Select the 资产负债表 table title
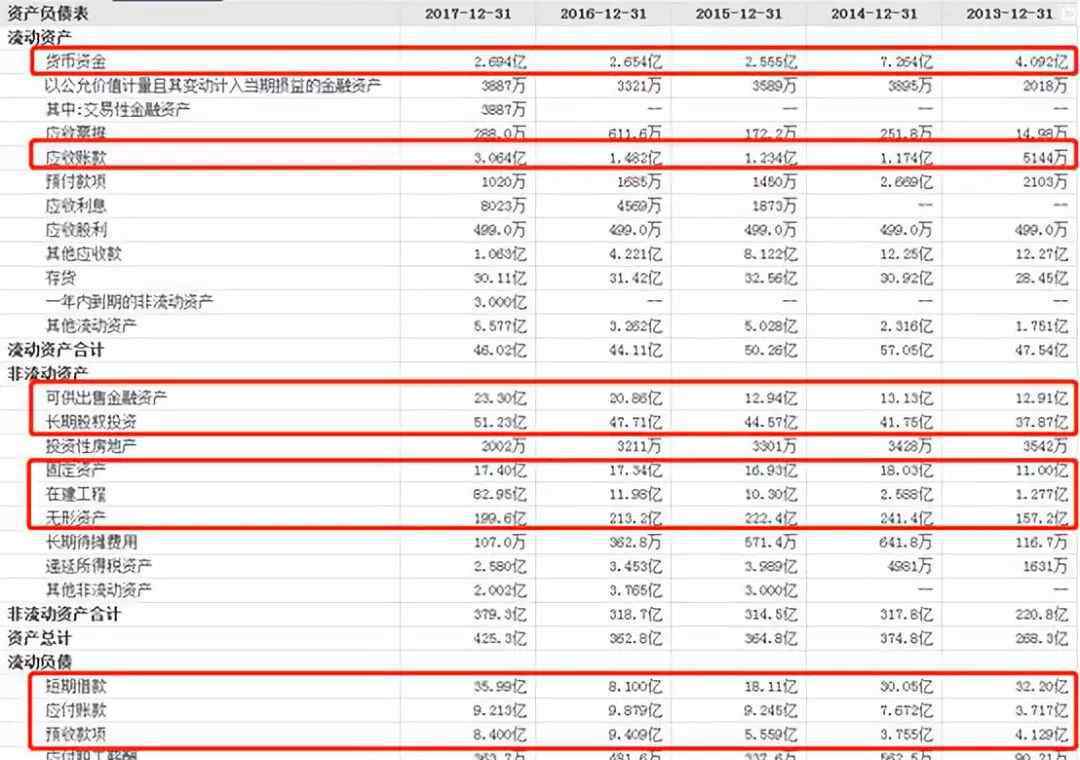 (x=47, y=13)
